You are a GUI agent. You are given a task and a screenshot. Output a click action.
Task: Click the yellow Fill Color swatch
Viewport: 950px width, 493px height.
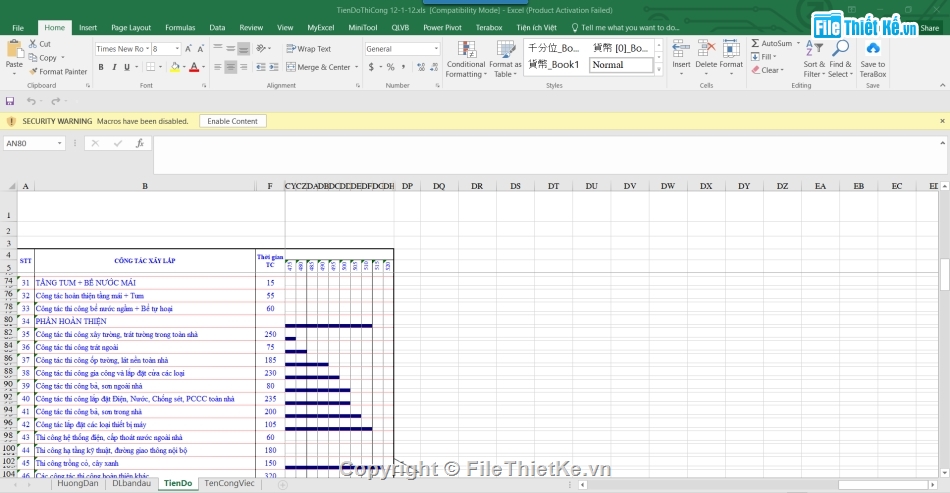175,67
